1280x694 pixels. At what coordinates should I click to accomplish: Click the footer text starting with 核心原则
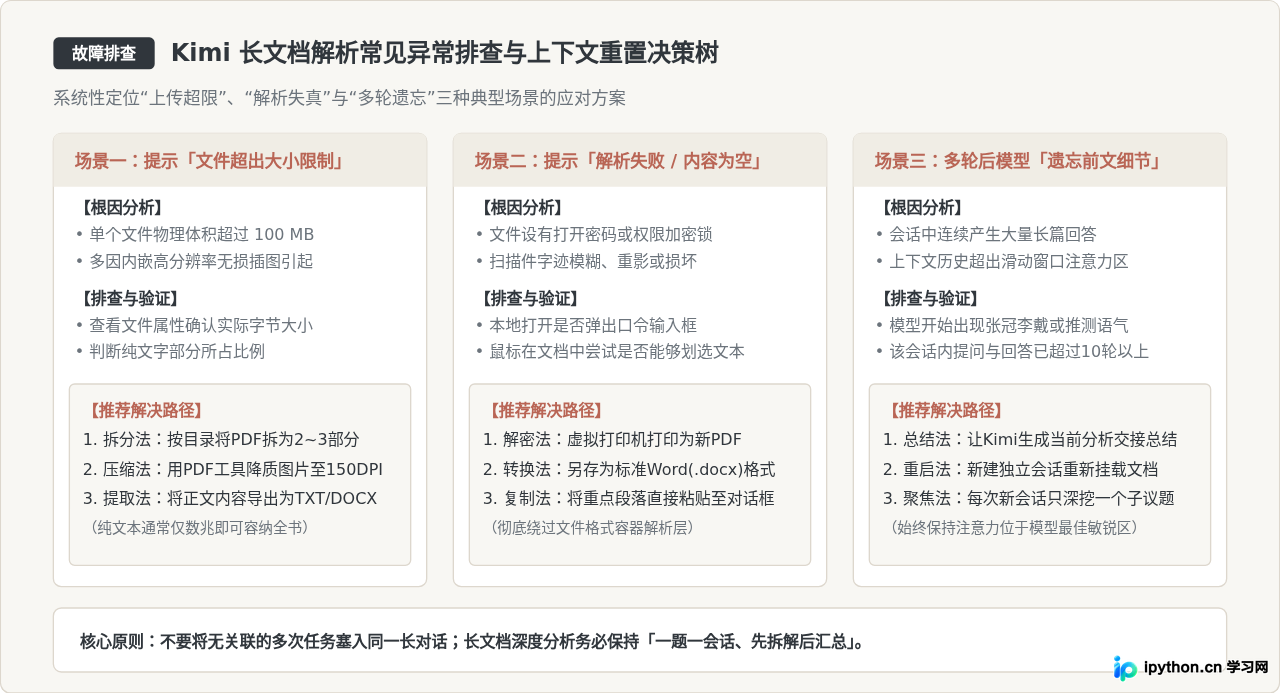coord(472,641)
